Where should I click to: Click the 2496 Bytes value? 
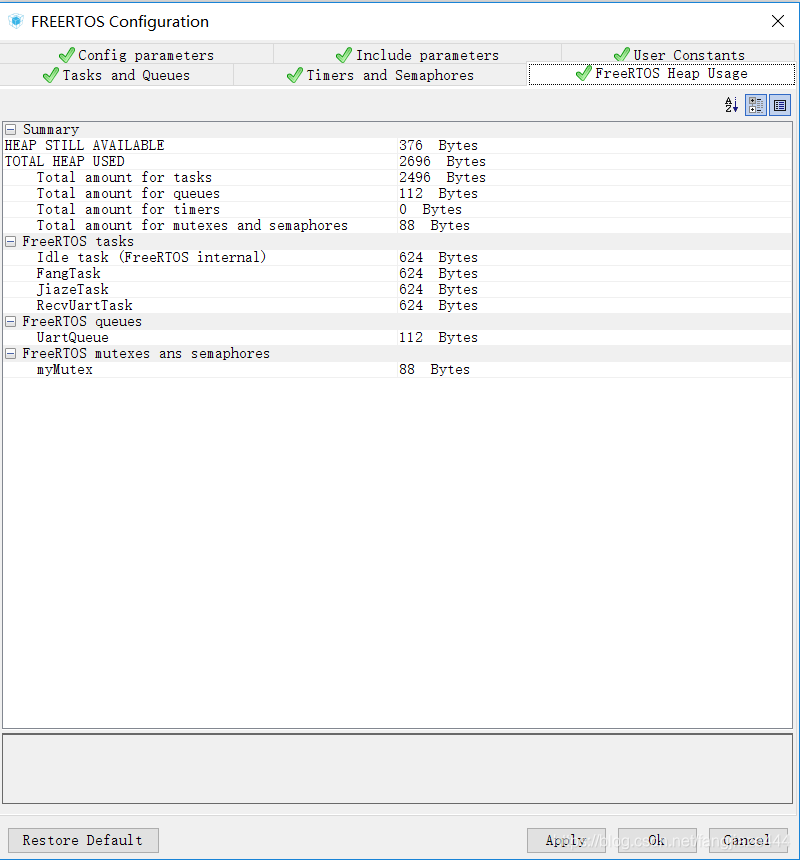coord(442,177)
